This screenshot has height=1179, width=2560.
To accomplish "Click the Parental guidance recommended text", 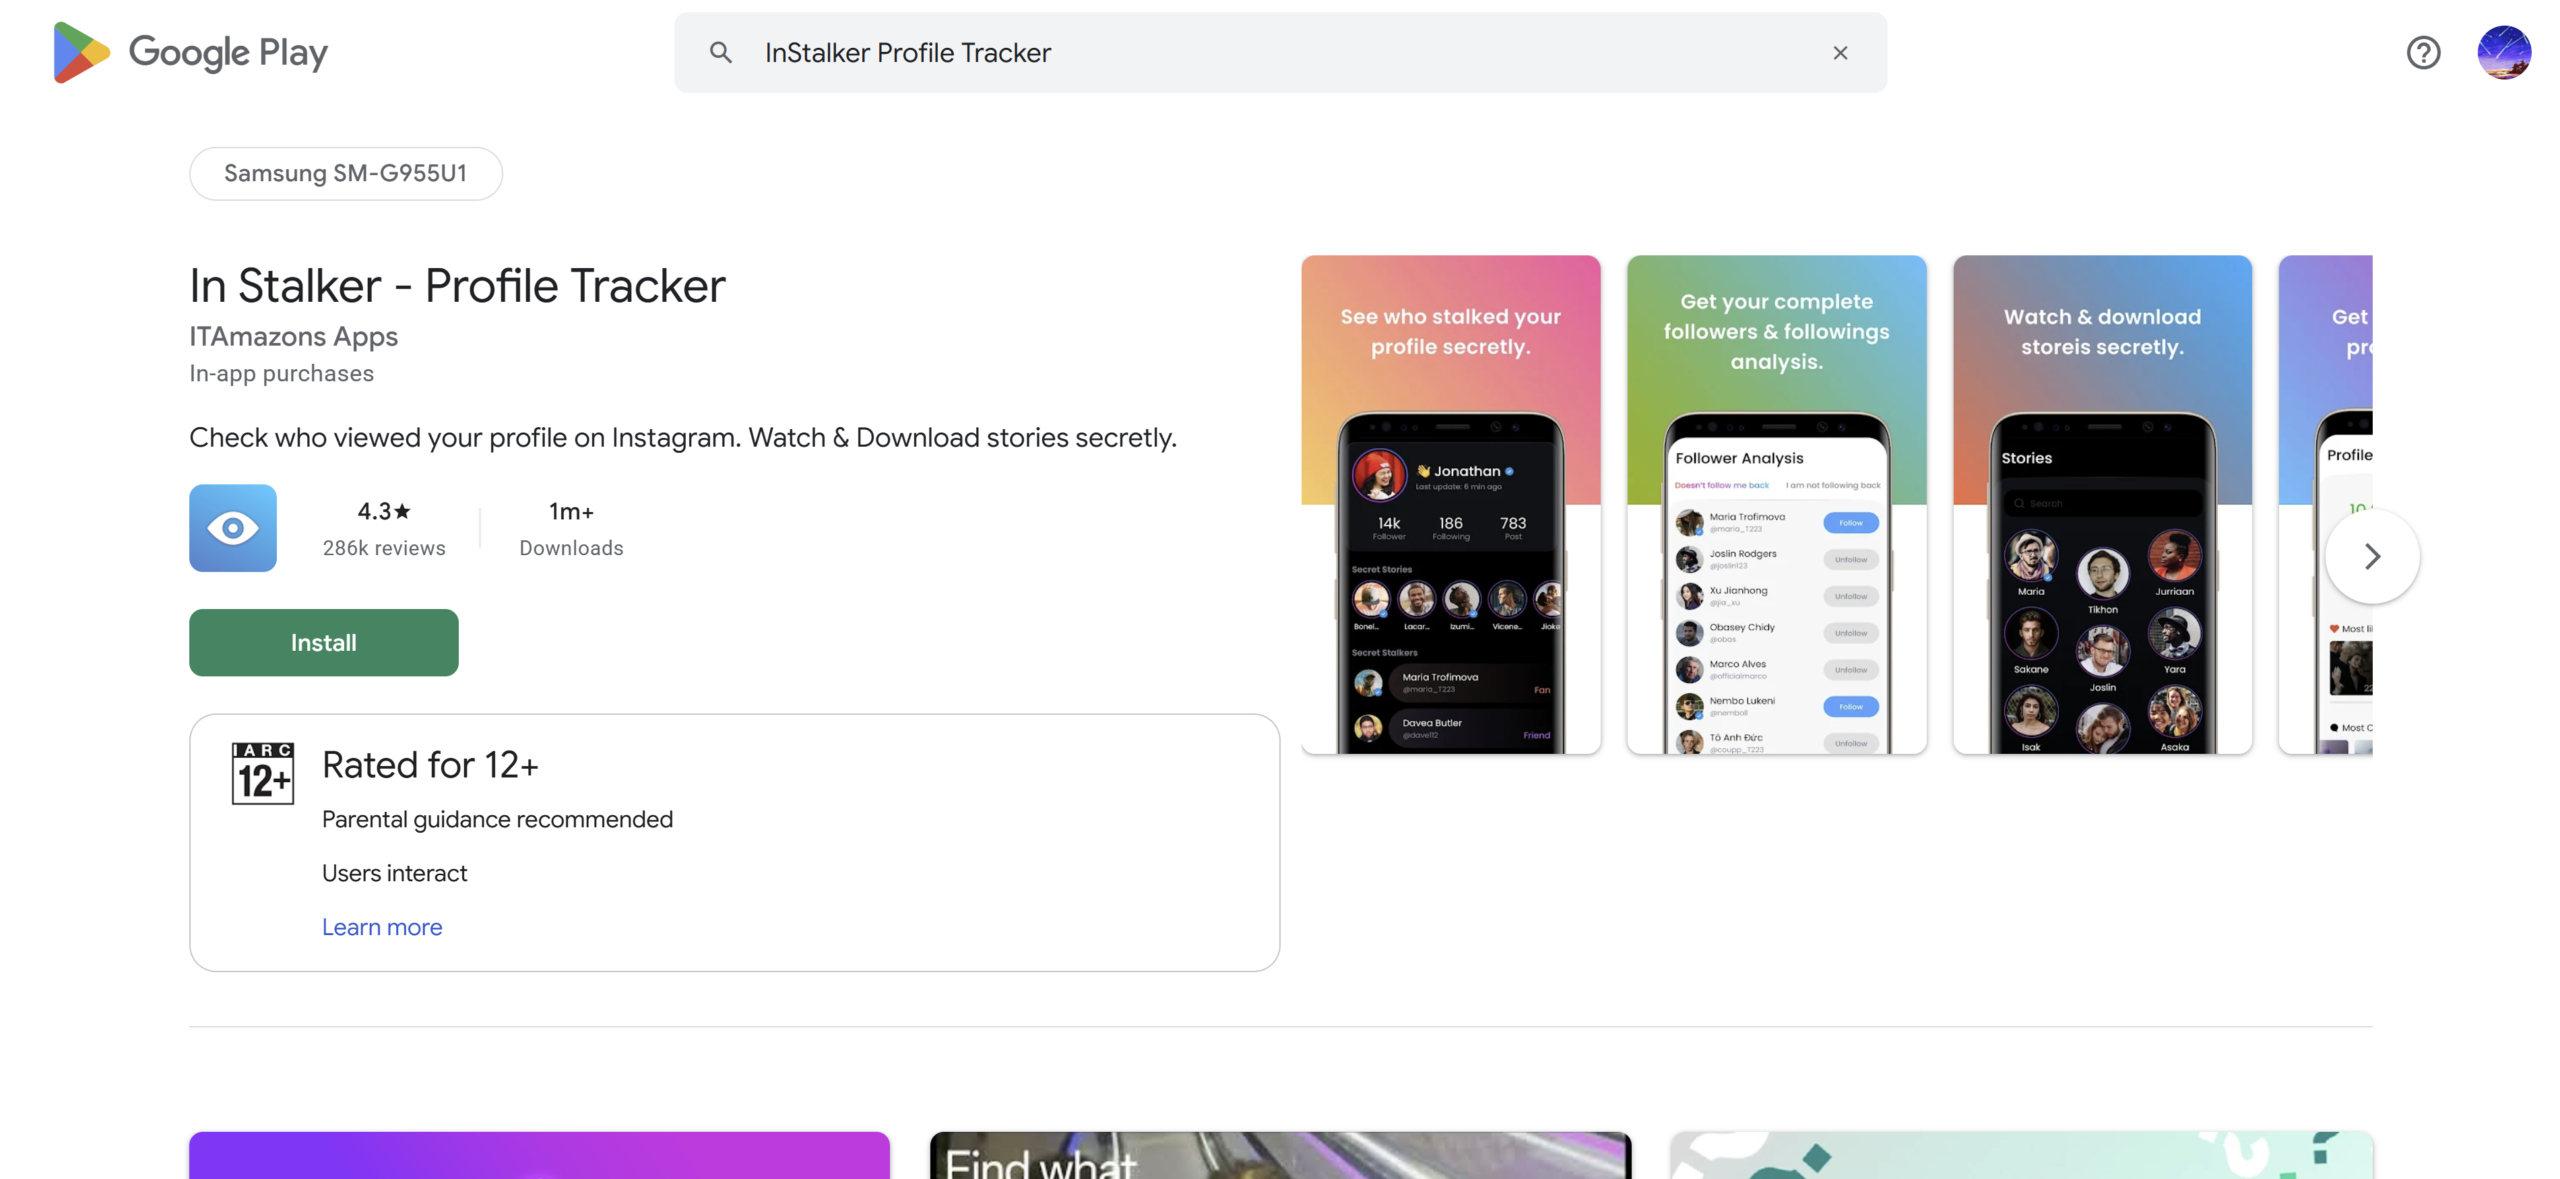I will coord(497,819).
